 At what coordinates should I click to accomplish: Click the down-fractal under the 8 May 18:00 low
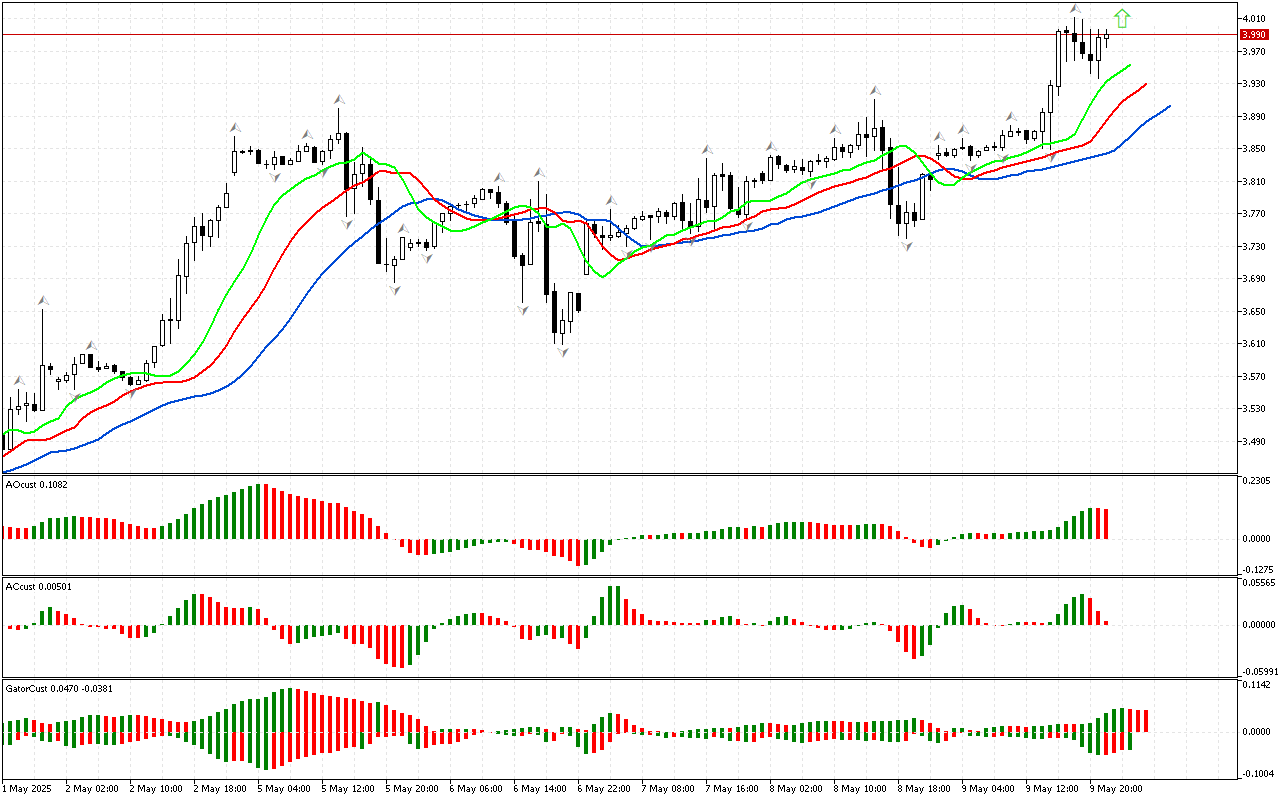click(x=907, y=246)
